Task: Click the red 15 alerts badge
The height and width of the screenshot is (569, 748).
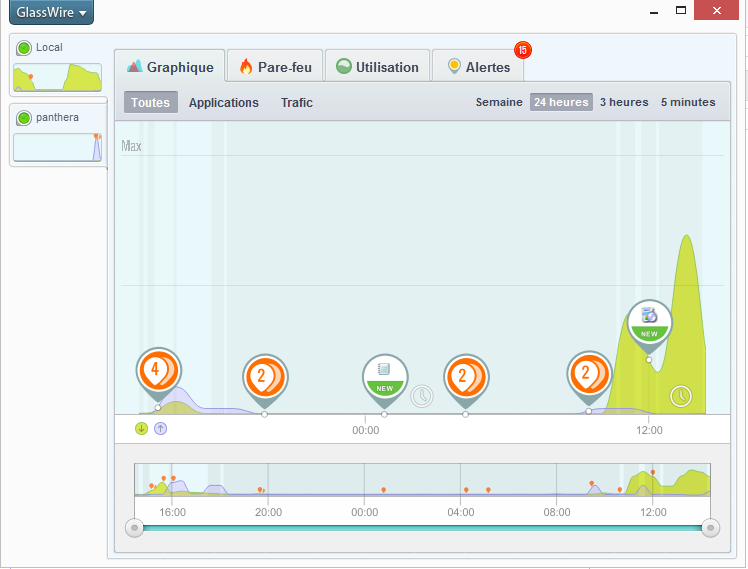Action: [x=523, y=50]
